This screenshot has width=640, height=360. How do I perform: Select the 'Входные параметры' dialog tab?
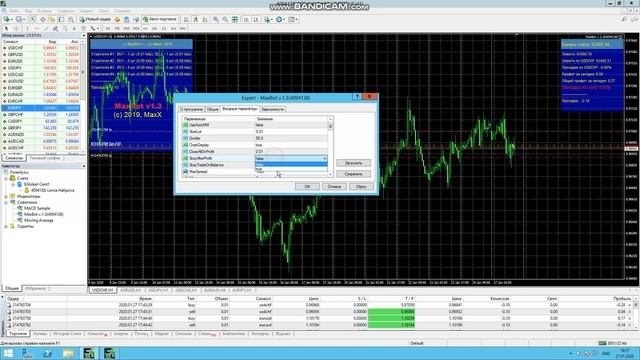coord(240,109)
